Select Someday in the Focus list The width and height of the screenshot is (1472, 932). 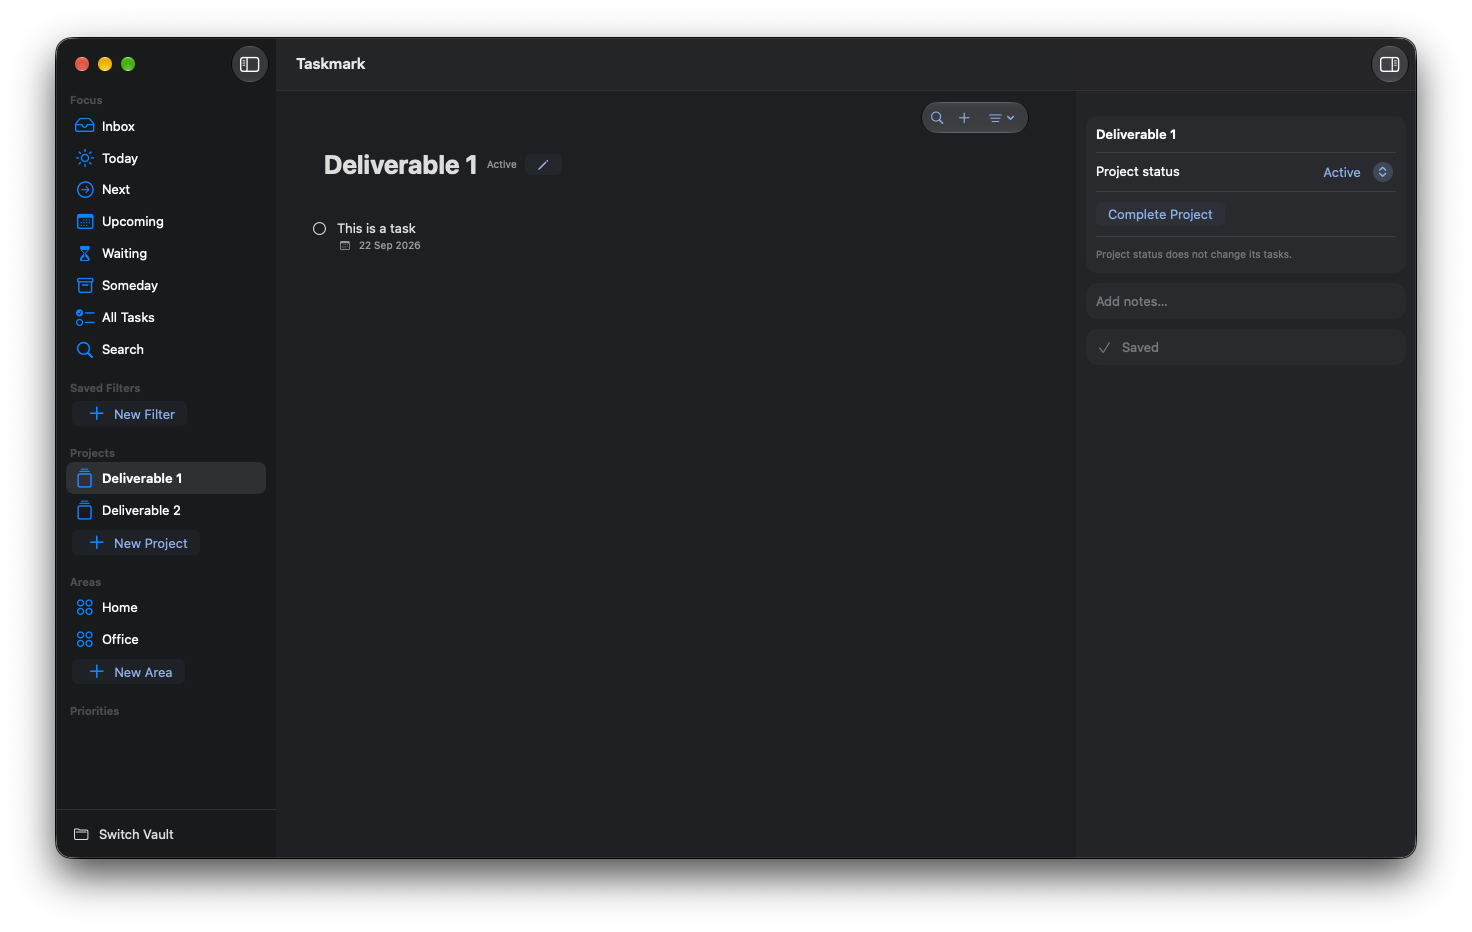tap(166, 286)
